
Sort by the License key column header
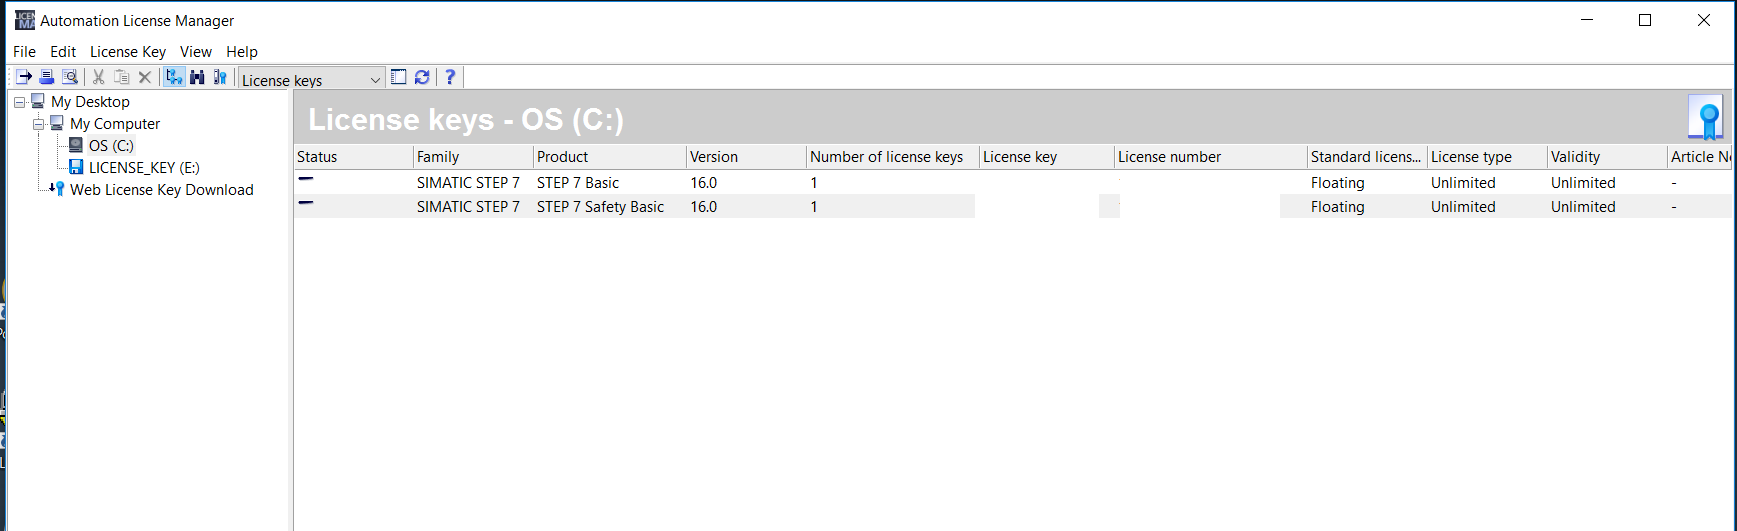(x=1047, y=156)
